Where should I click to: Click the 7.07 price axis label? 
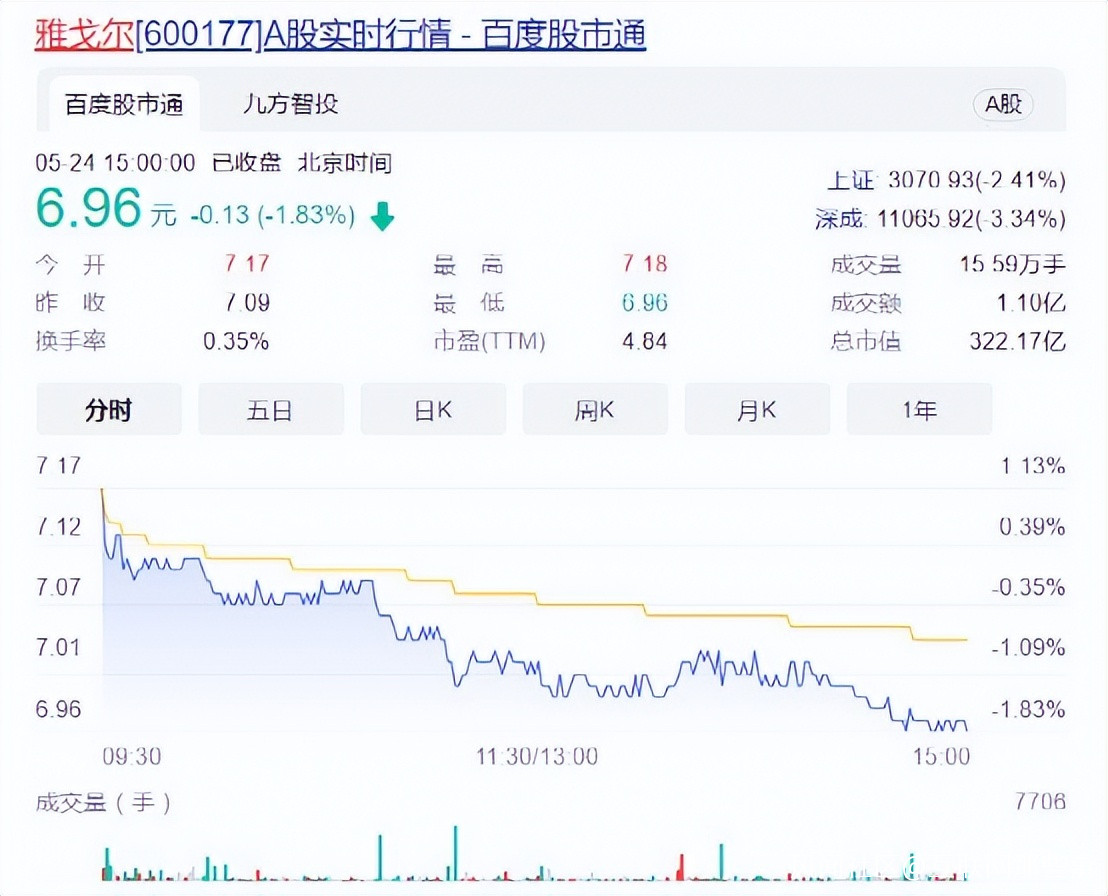click(x=59, y=586)
